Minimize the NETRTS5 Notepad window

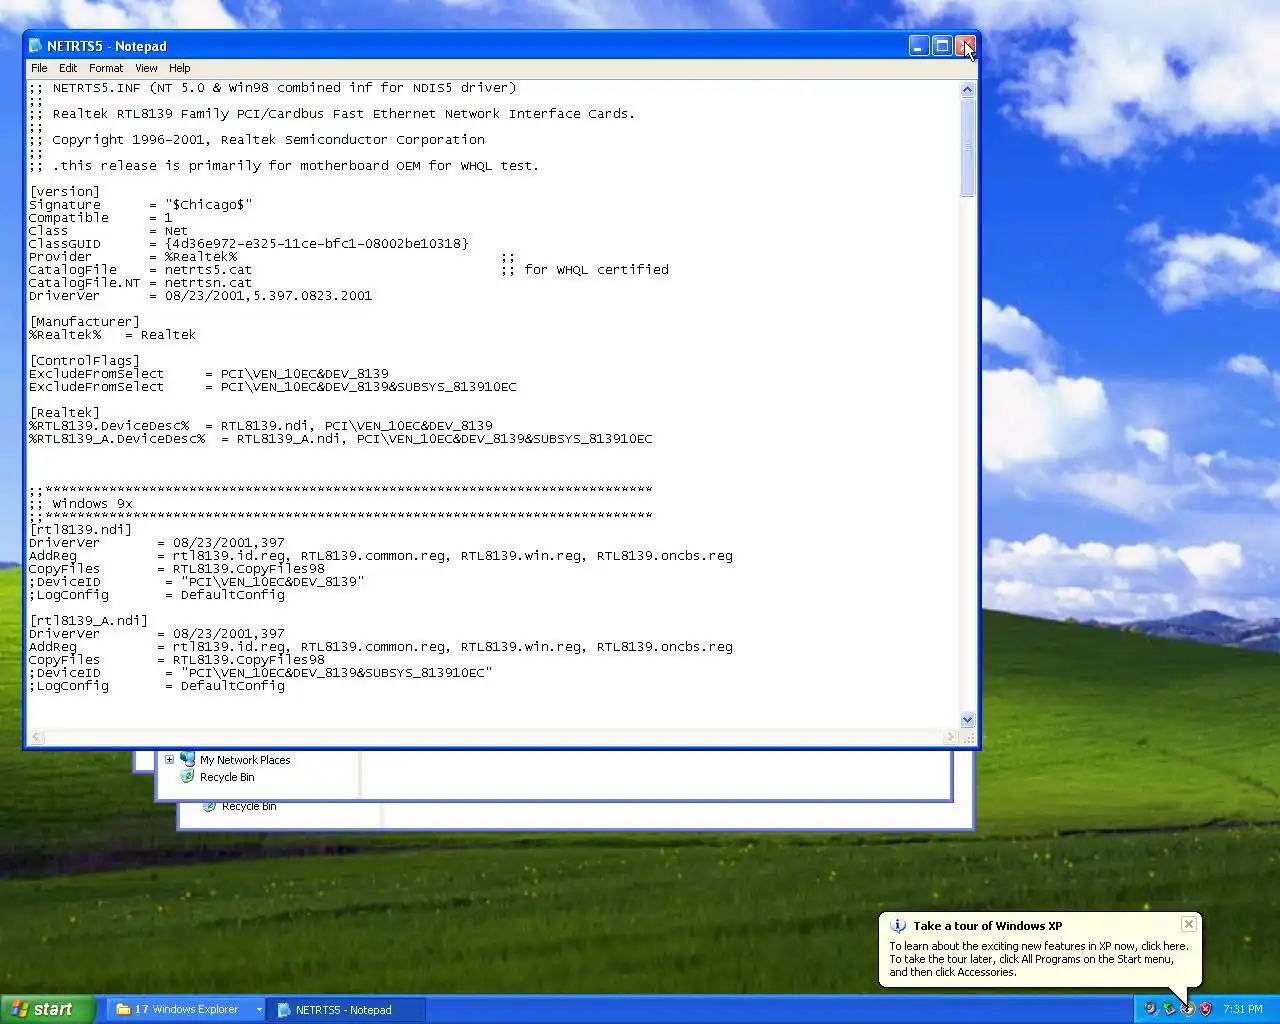919,46
